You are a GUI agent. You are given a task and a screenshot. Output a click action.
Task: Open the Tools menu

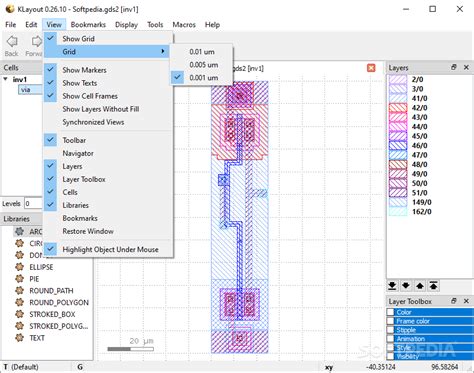click(x=155, y=25)
